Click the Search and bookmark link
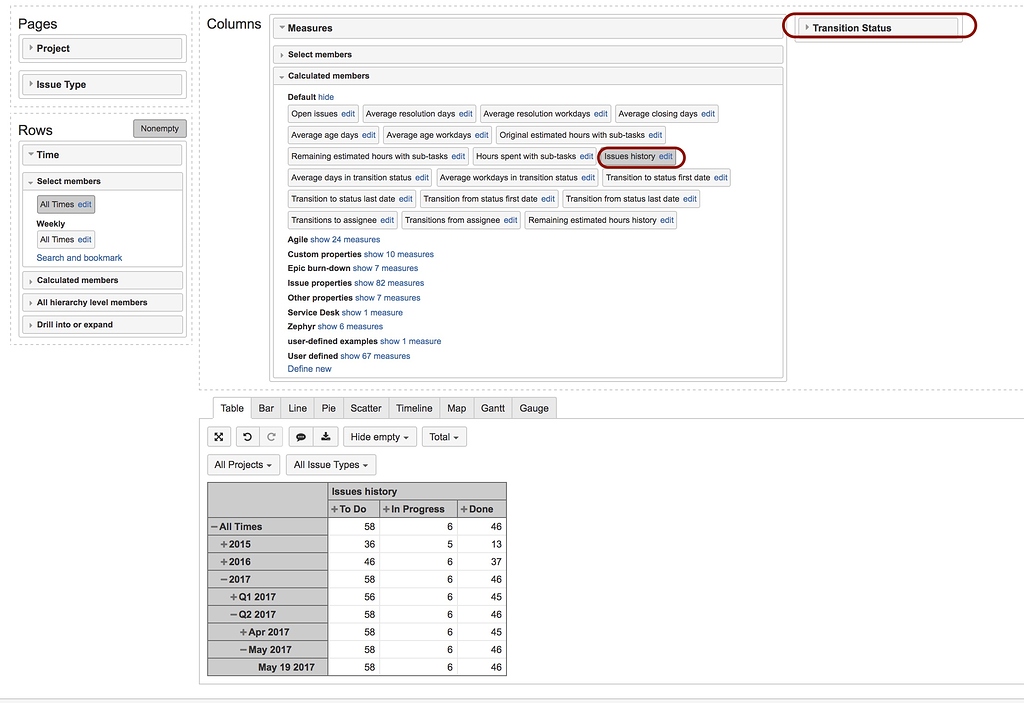This screenshot has height=703, width=1024. pos(78,257)
